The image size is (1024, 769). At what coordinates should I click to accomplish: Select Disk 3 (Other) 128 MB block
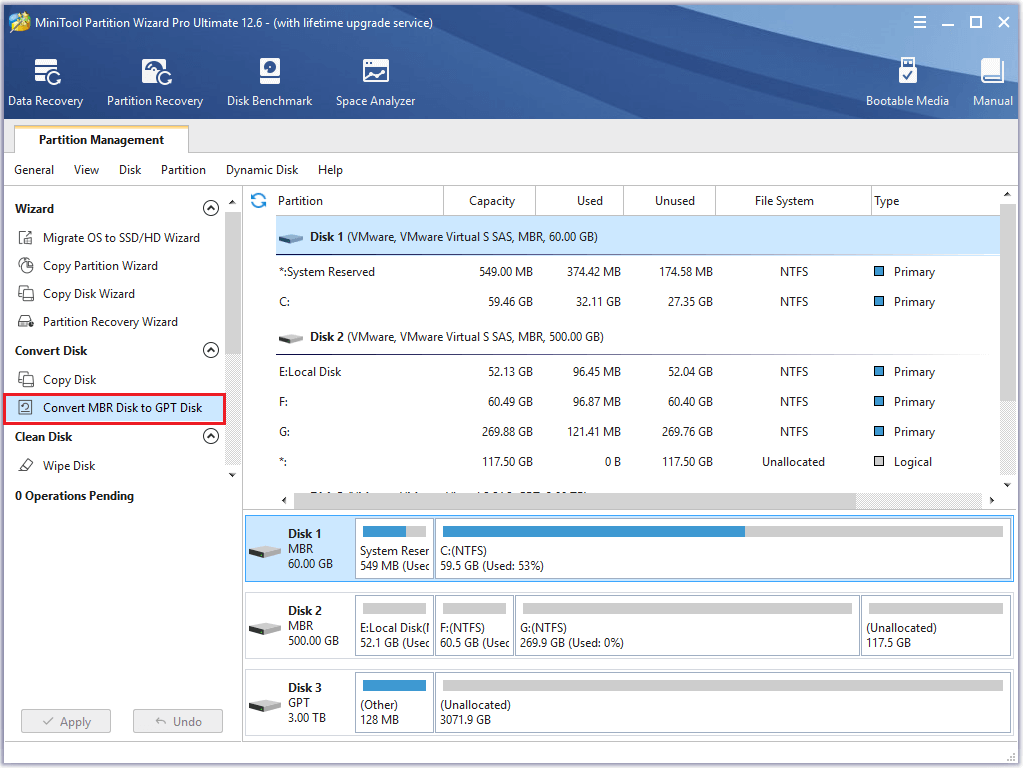point(394,702)
